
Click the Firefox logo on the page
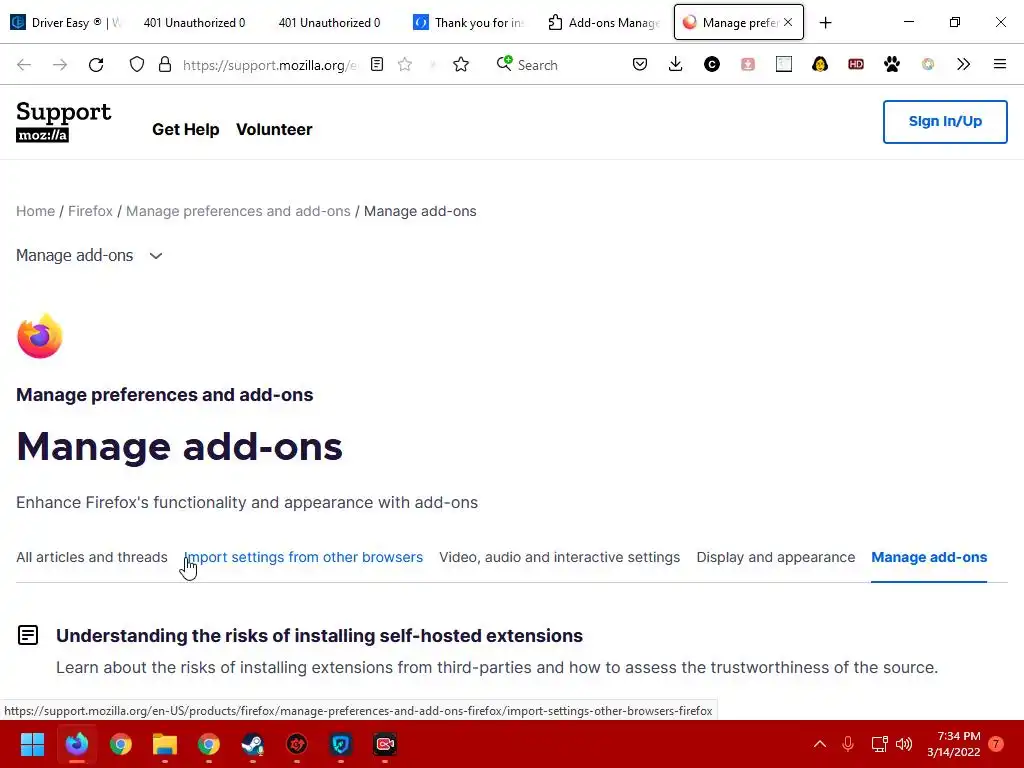[40, 336]
